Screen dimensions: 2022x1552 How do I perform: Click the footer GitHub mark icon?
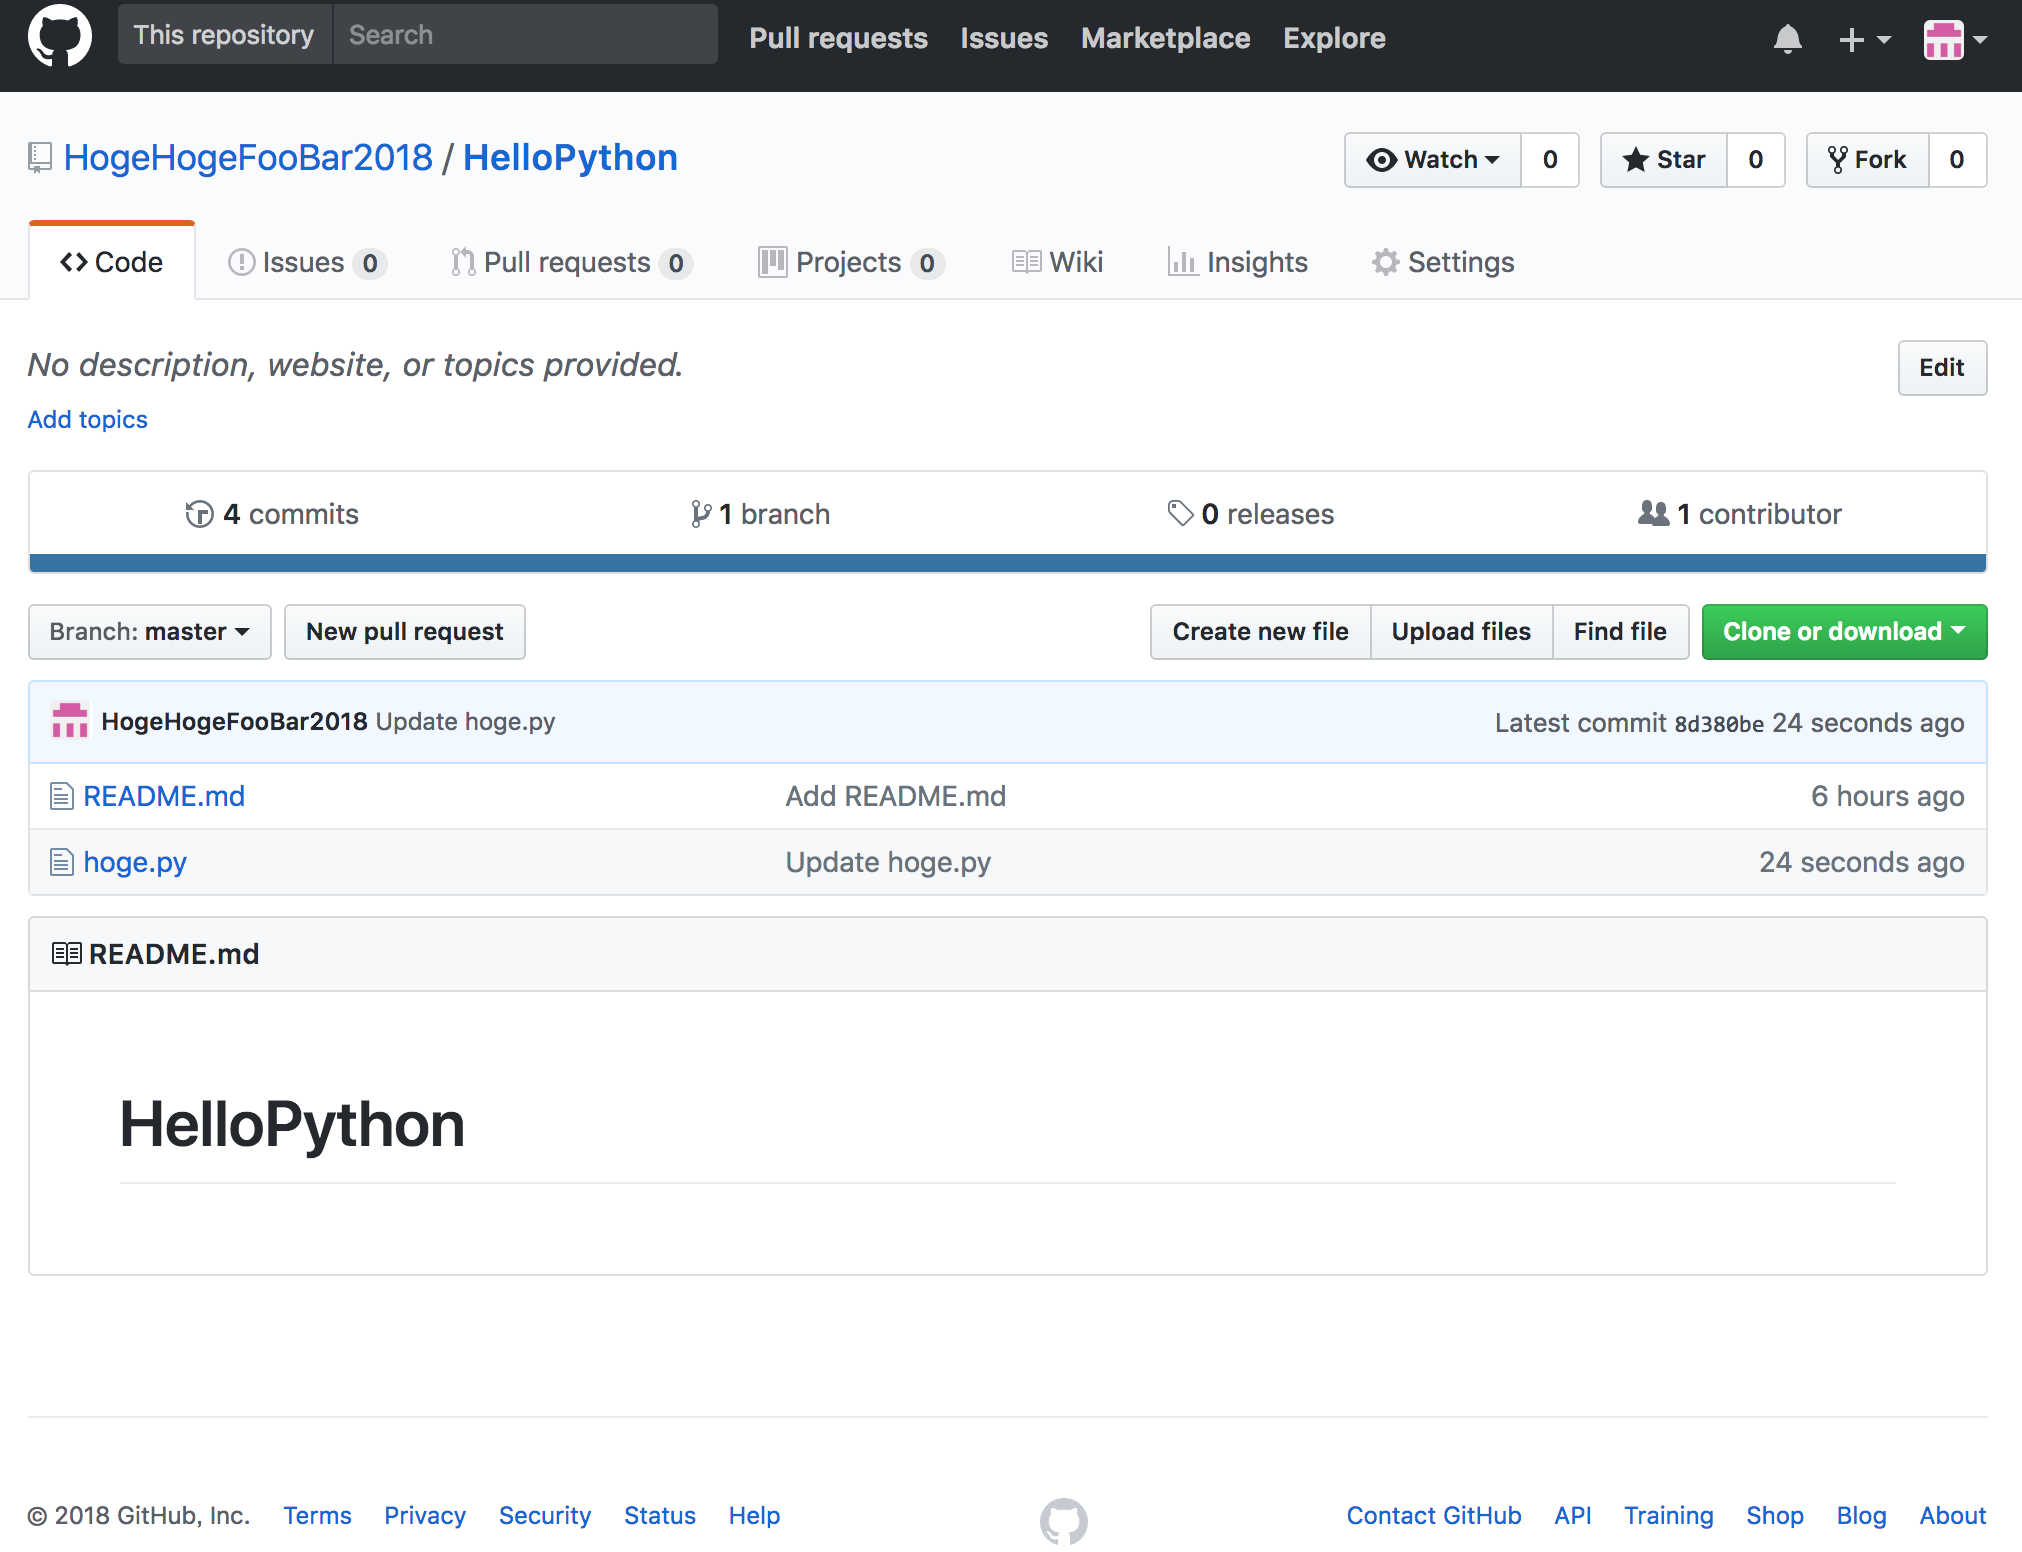[x=1063, y=1521]
